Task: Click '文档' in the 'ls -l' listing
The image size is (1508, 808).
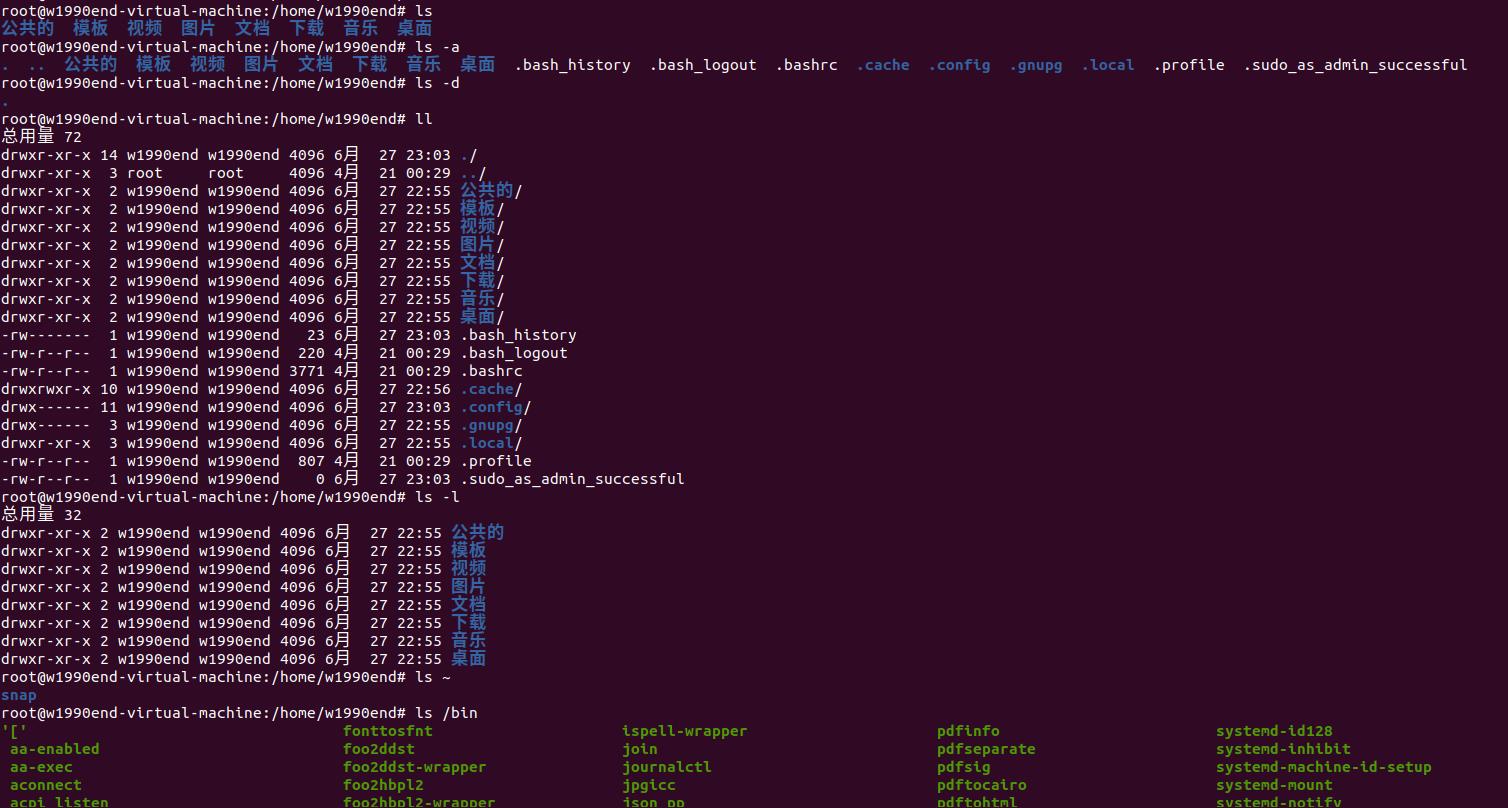Action: (x=468, y=605)
